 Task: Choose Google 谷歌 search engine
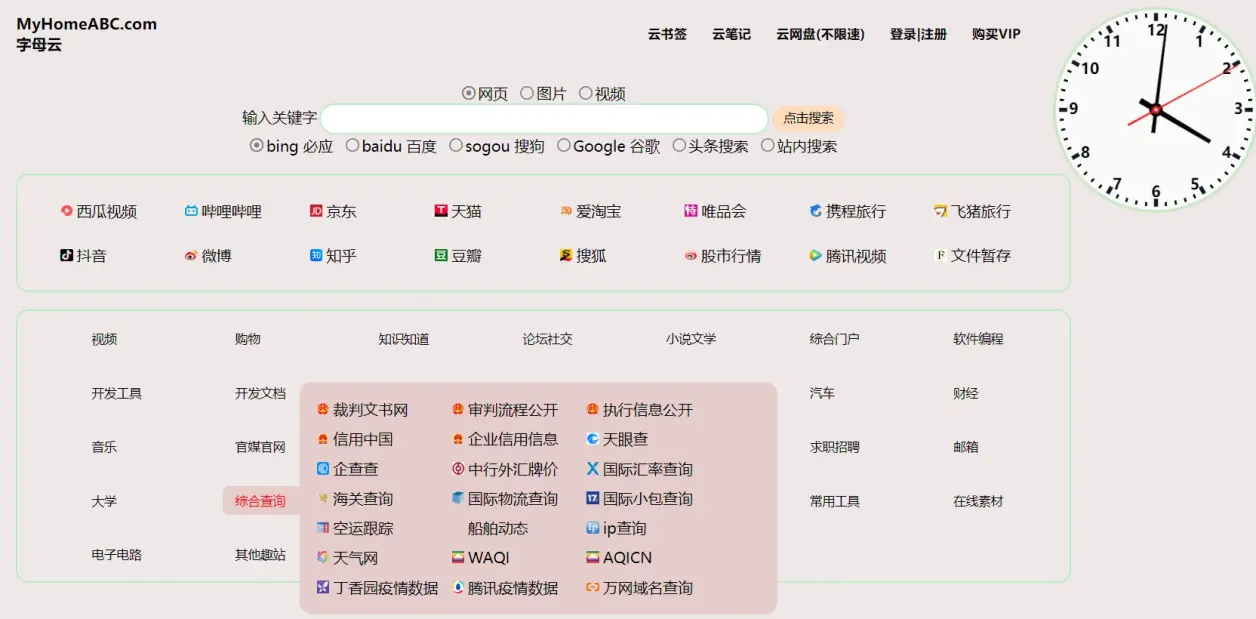pos(564,145)
